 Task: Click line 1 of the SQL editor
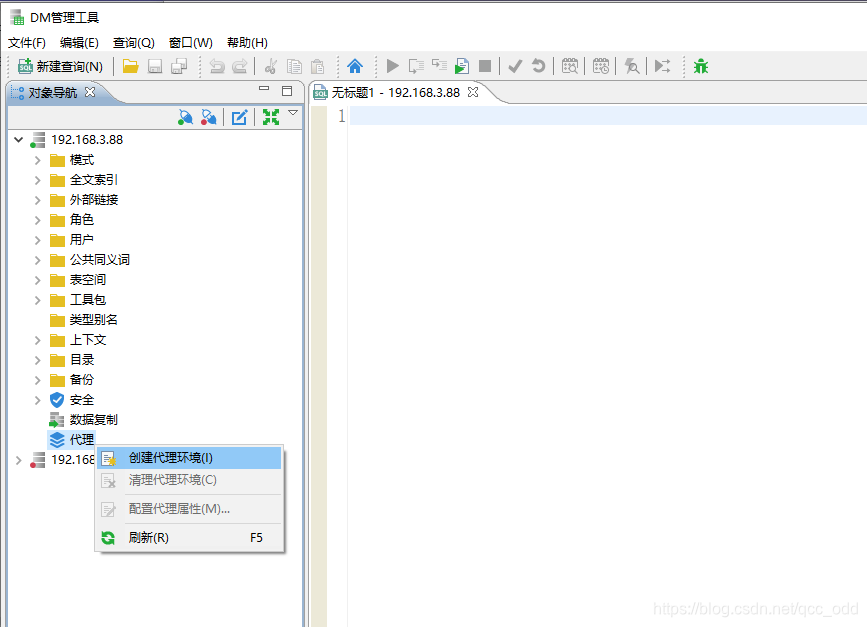coord(607,116)
